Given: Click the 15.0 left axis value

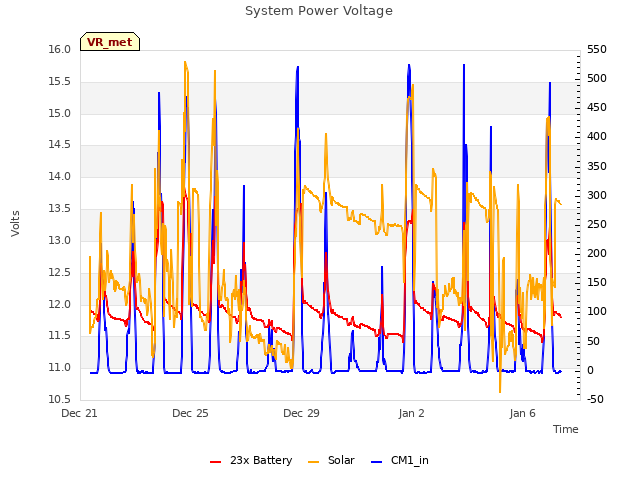Looking at the screenshot, I should [x=60, y=113].
